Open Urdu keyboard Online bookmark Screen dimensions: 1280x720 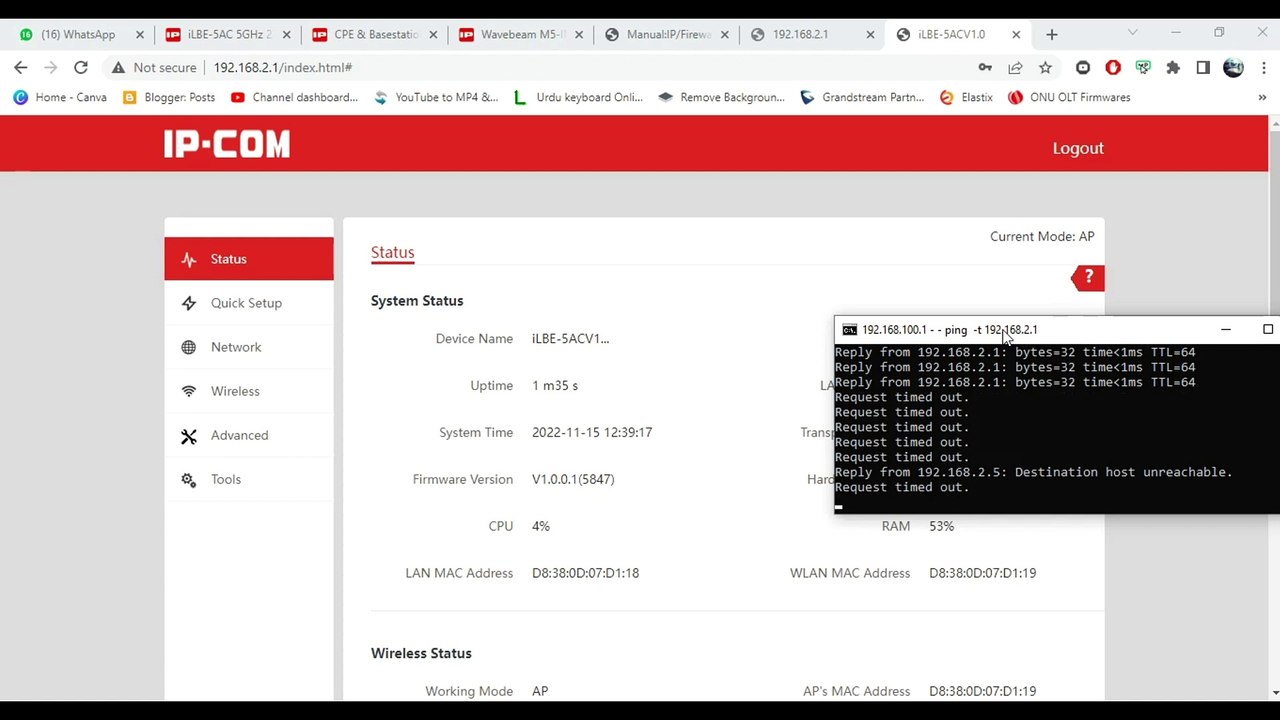tap(578, 97)
